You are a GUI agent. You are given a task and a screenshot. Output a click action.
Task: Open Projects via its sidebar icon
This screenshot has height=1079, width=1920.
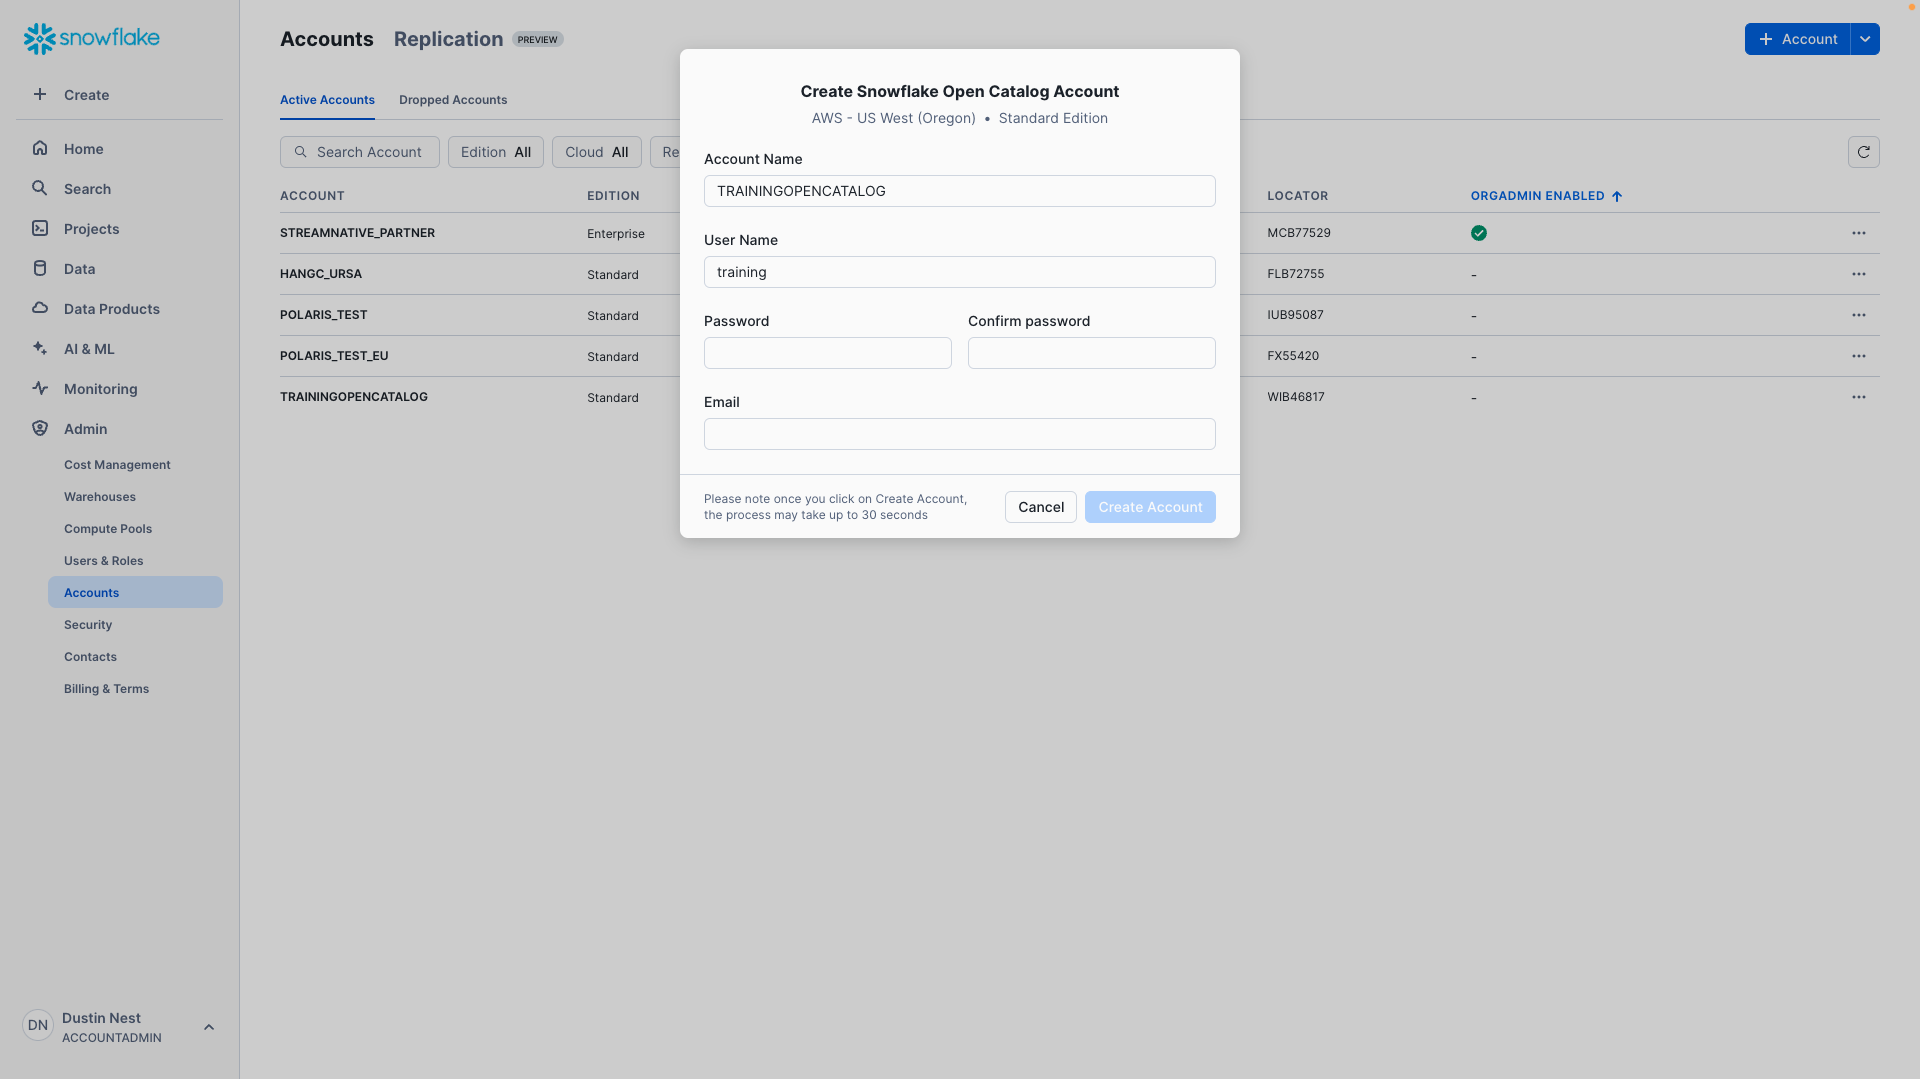40,228
